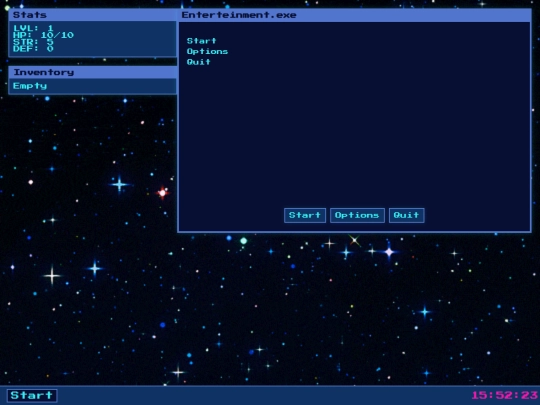The height and width of the screenshot is (405, 540).
Task: Click the Enterteinment.exe title bar
Action: click(354, 15)
